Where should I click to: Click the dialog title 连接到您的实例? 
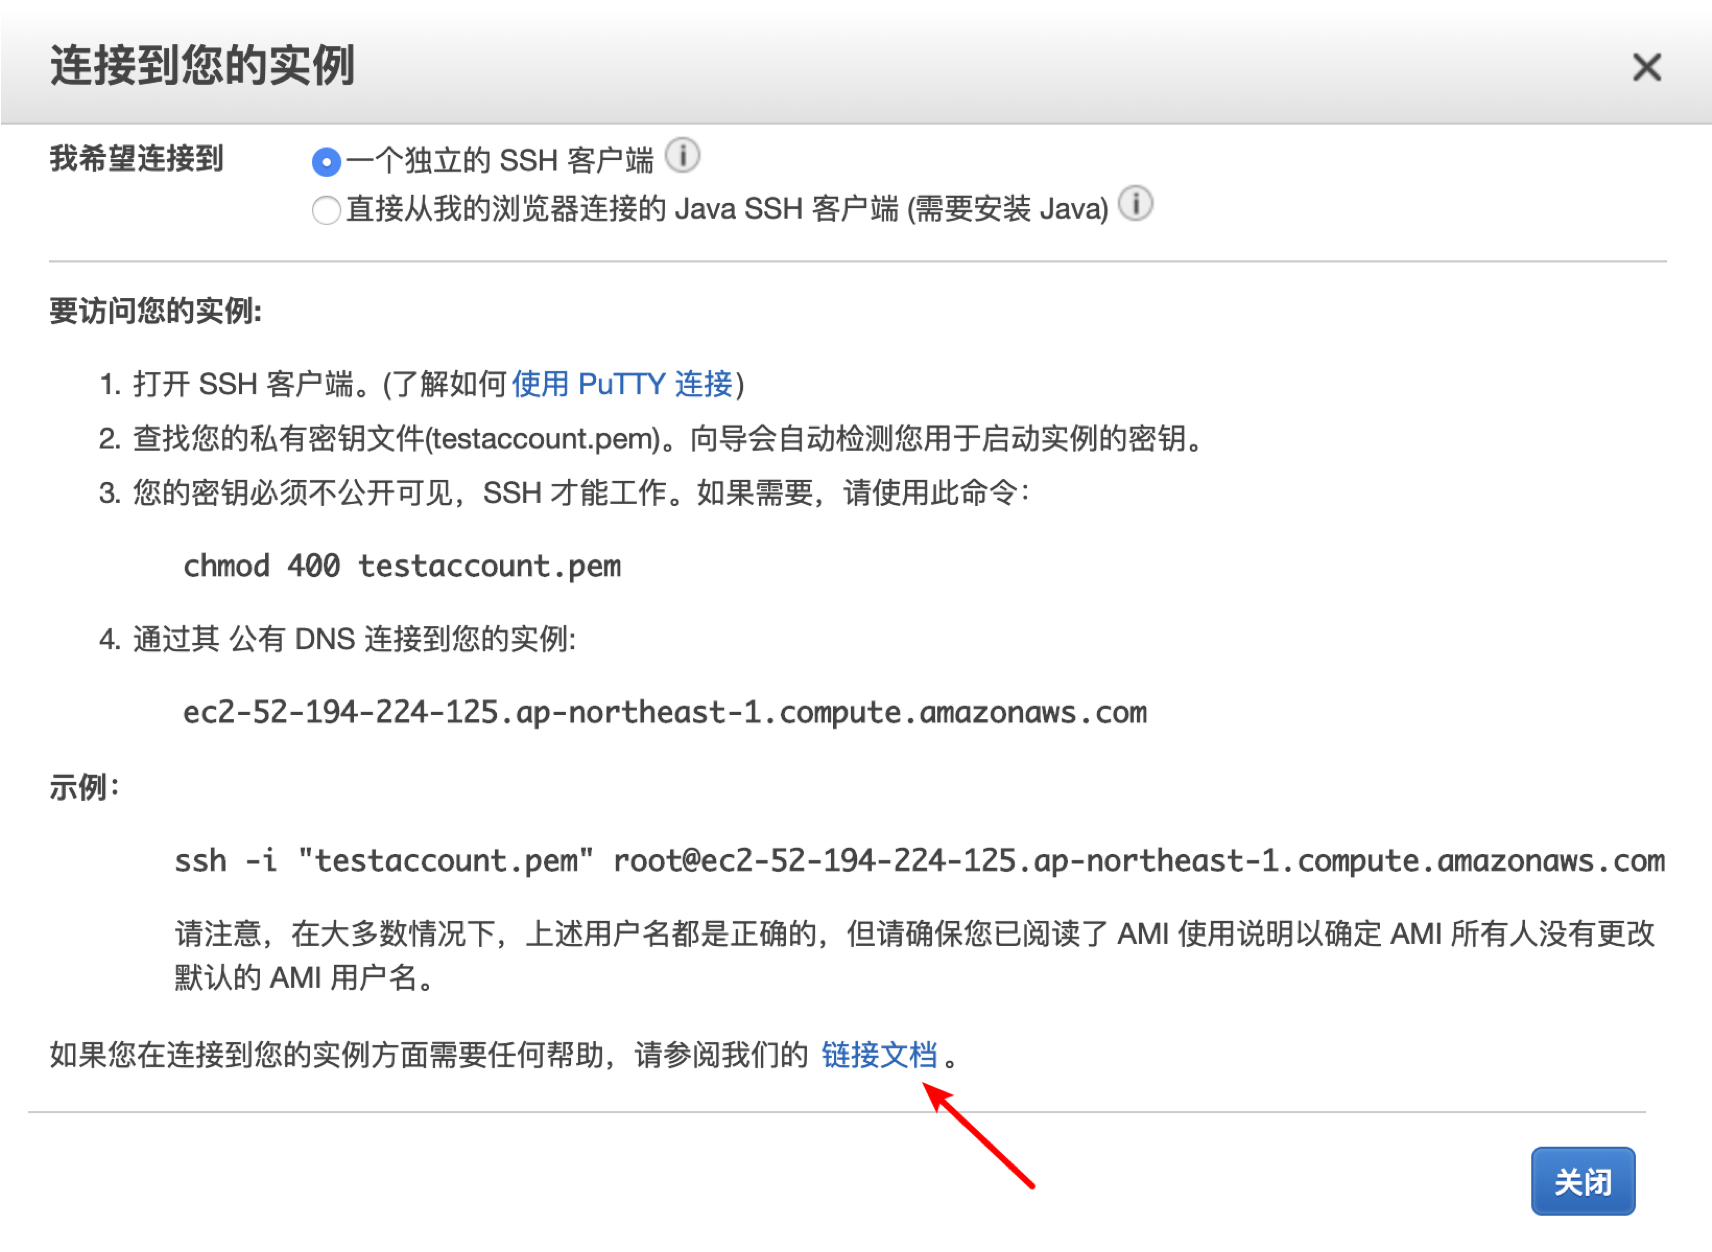pos(203,66)
